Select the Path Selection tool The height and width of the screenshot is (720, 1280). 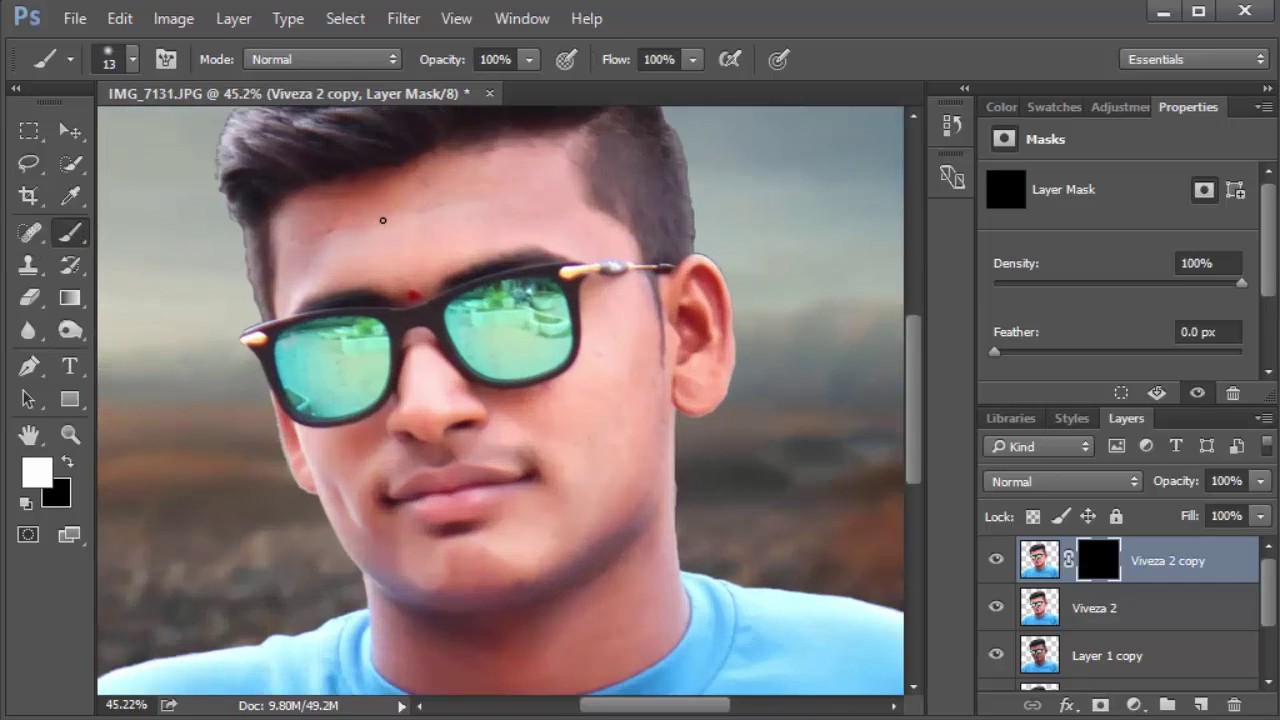coord(29,399)
